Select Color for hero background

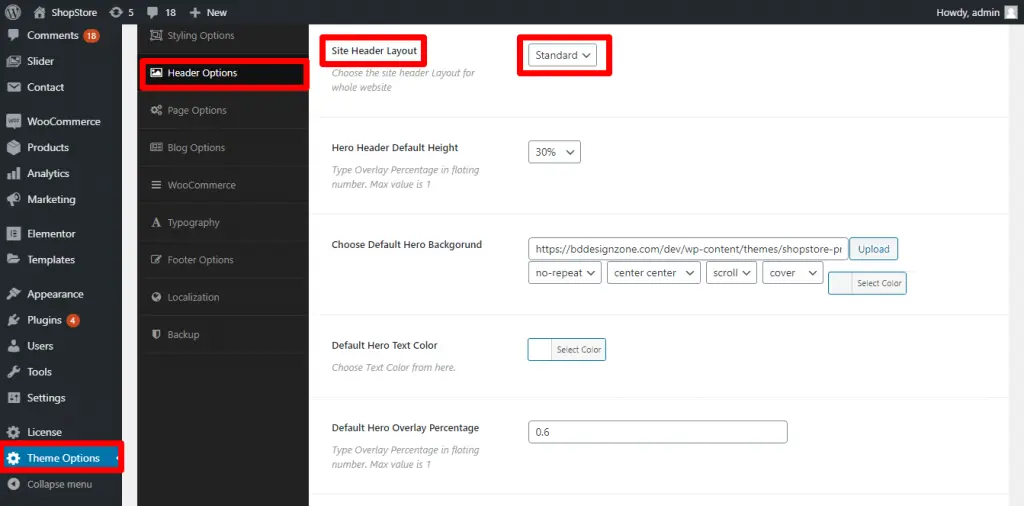(867, 283)
